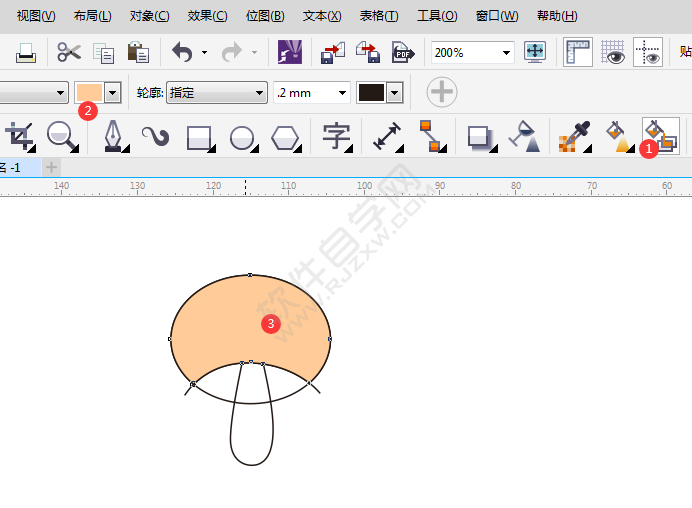This screenshot has width=692, height=508.
Task: Pick the Rectangle tool
Action: pyautogui.click(x=199, y=135)
